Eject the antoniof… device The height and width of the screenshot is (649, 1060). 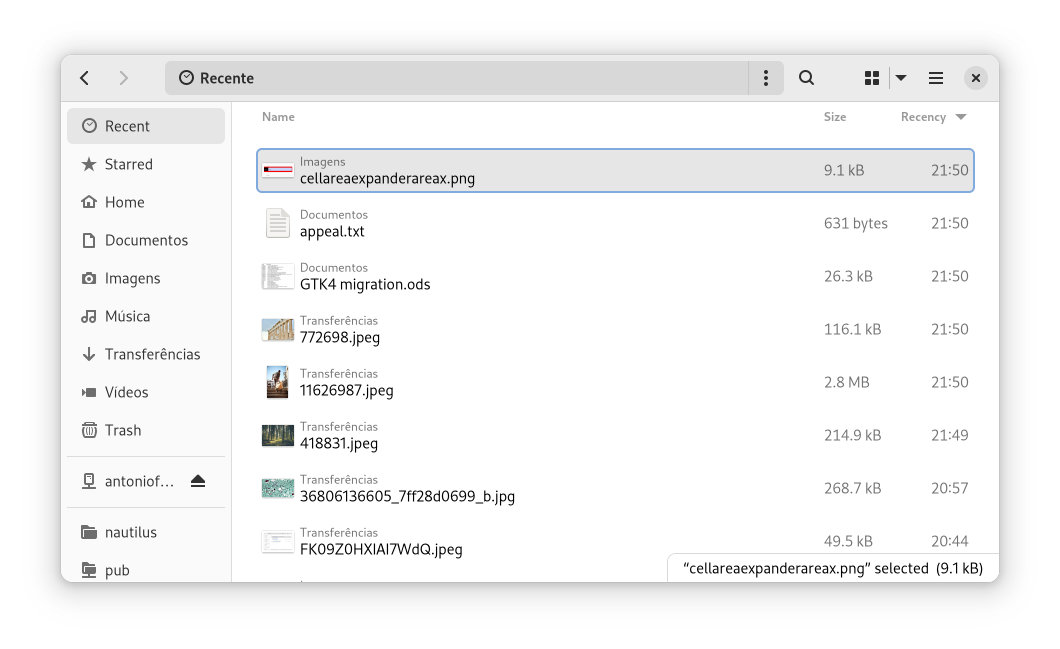point(197,481)
